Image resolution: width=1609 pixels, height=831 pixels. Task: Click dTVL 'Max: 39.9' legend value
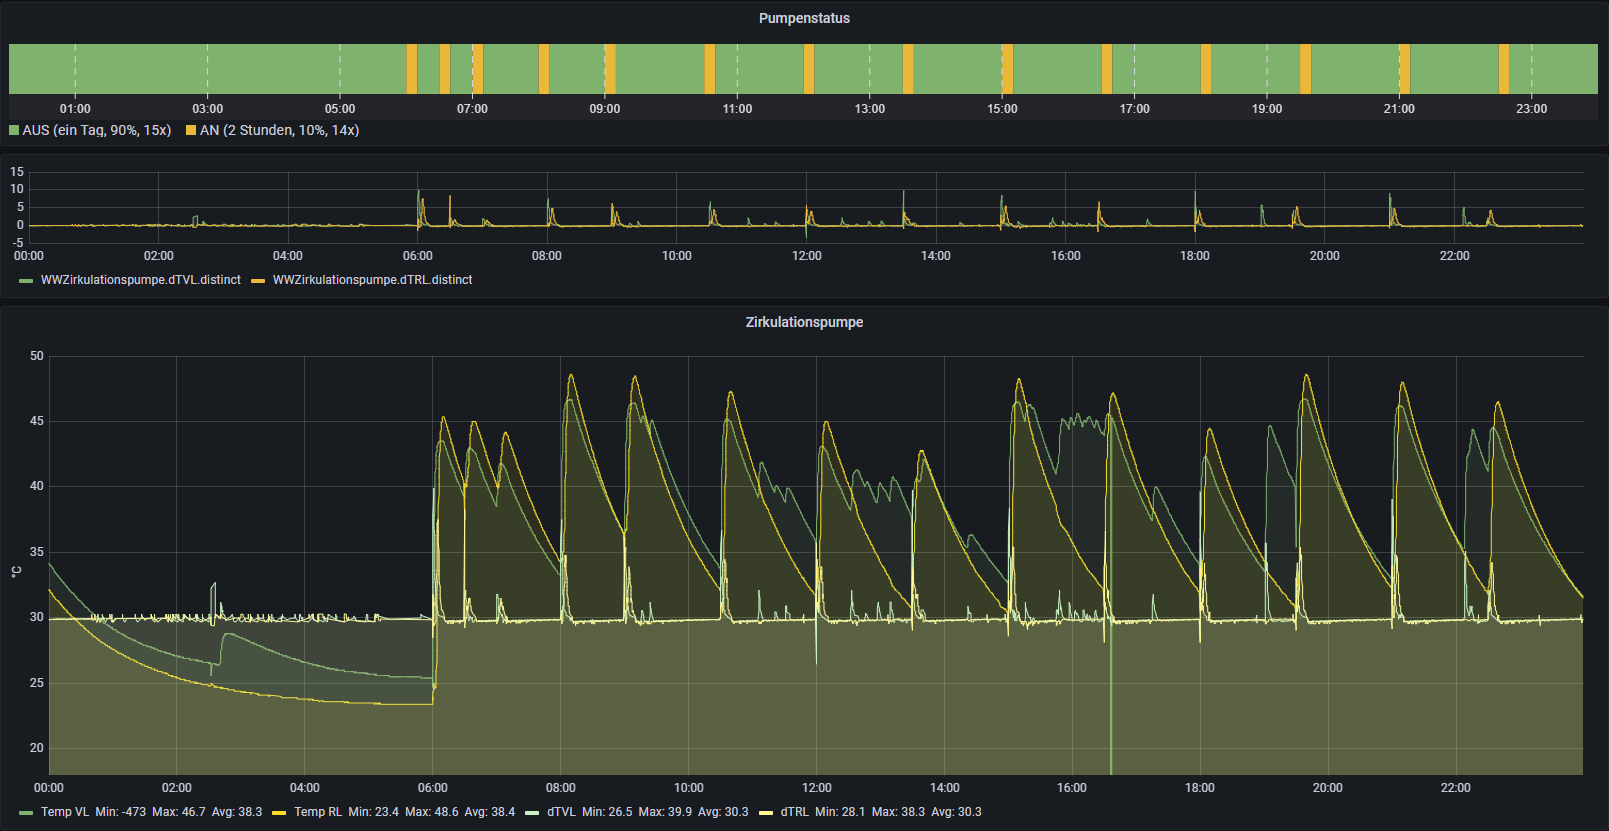(x=665, y=812)
